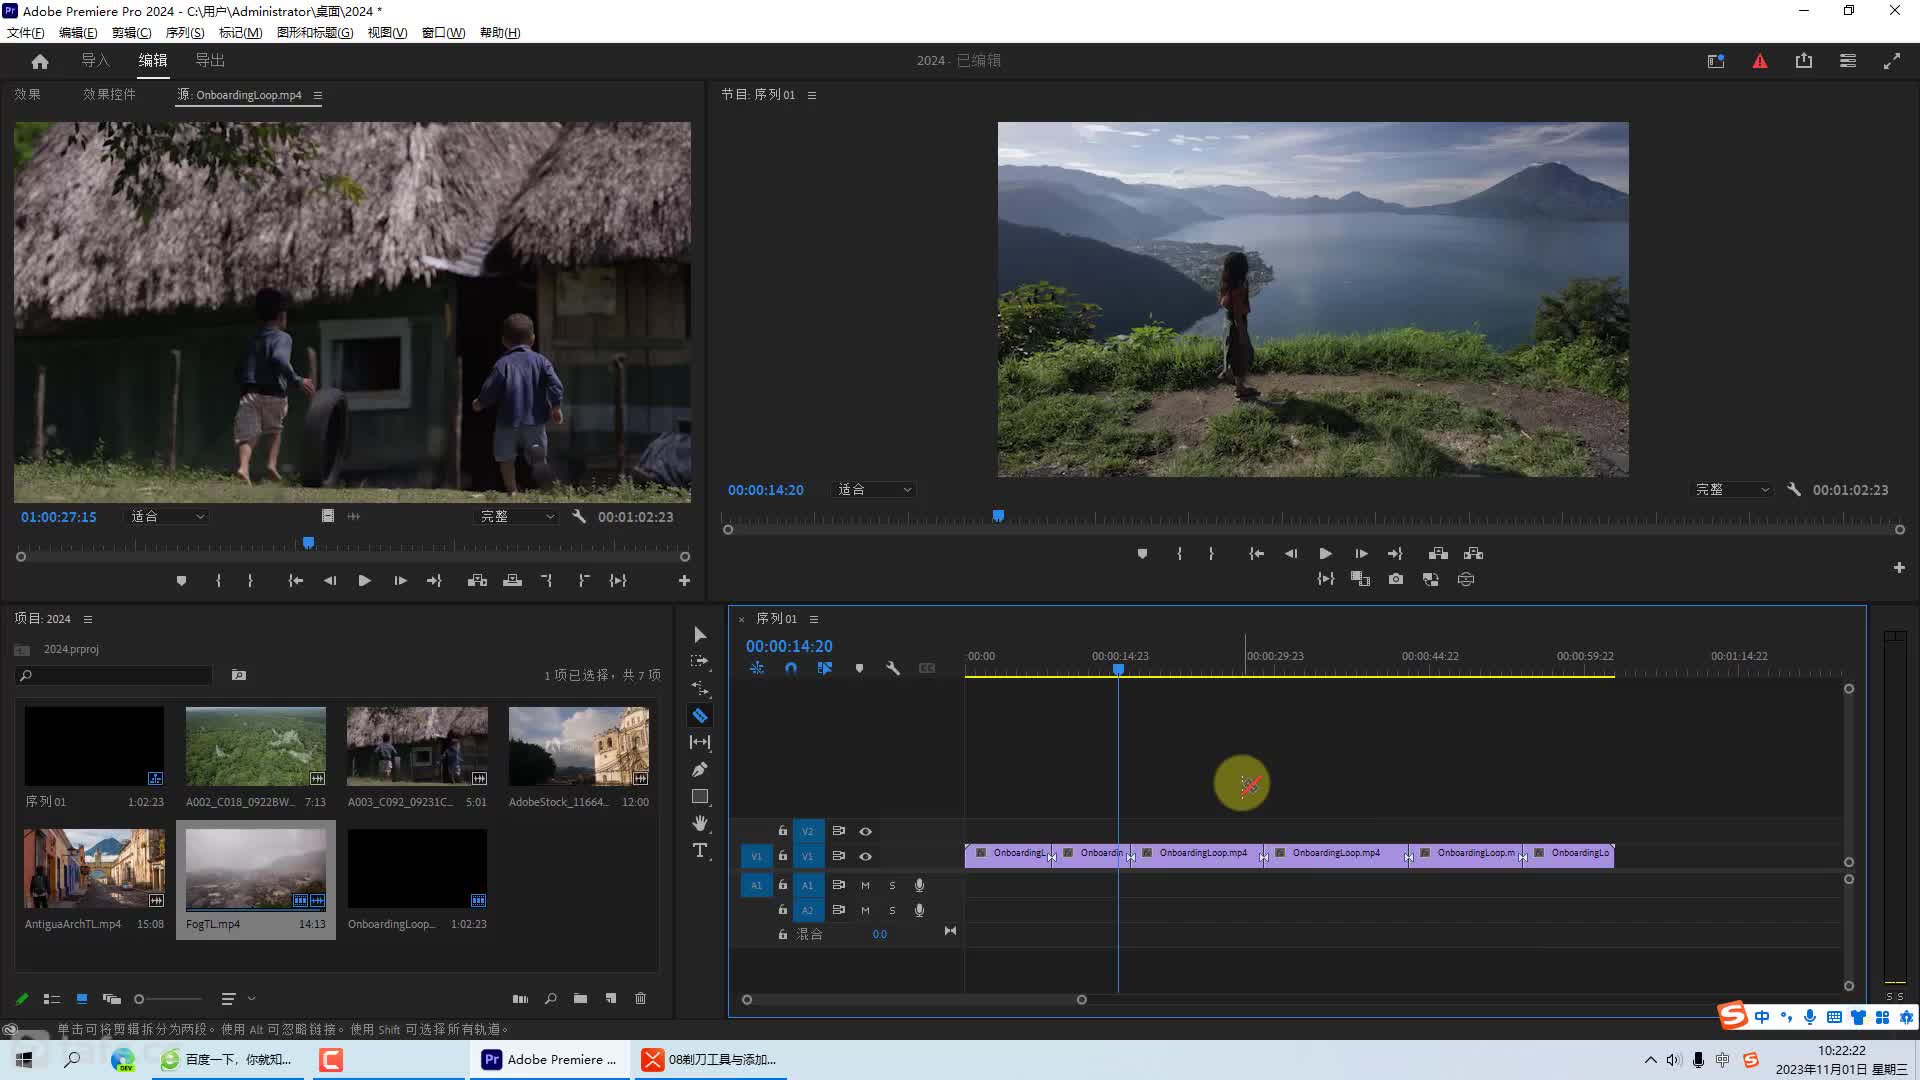
Task: Play the Source monitor clip
Action: tap(364, 580)
